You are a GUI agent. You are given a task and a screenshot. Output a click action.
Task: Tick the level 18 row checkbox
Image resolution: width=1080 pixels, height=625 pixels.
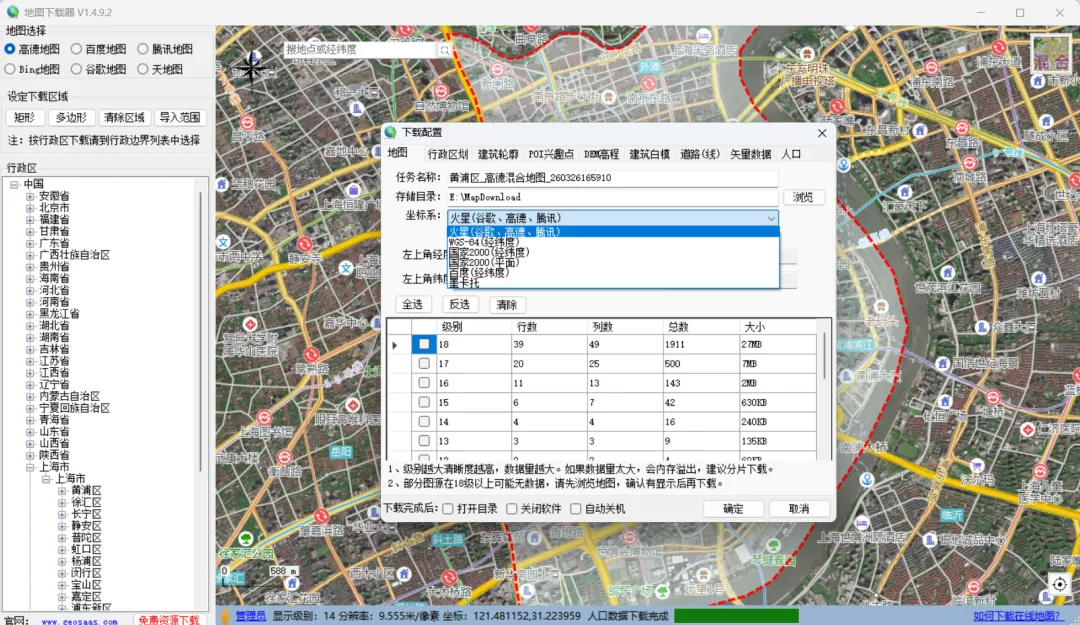(x=424, y=344)
